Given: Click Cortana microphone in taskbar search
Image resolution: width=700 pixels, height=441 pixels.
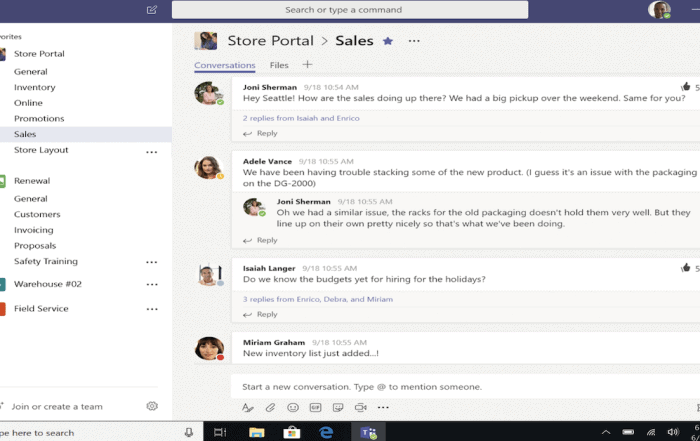Looking at the screenshot, I should [189, 432].
